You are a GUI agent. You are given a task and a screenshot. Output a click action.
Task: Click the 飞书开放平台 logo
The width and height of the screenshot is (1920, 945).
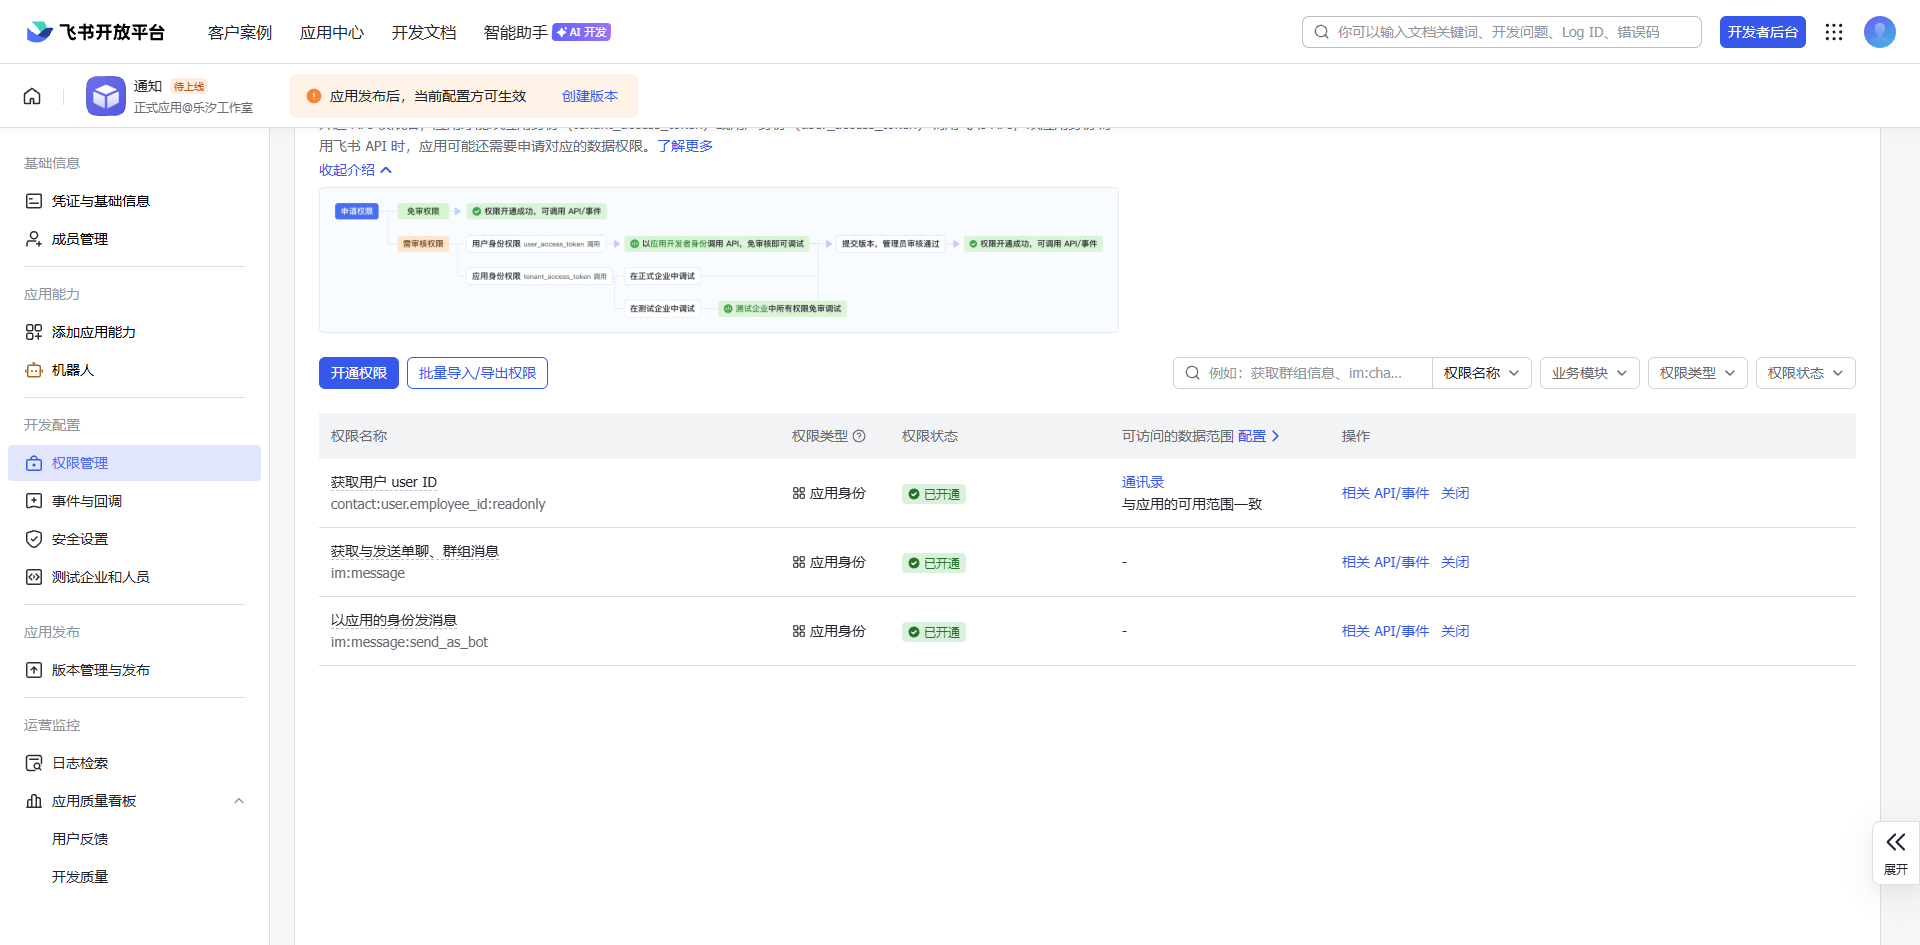click(x=96, y=32)
